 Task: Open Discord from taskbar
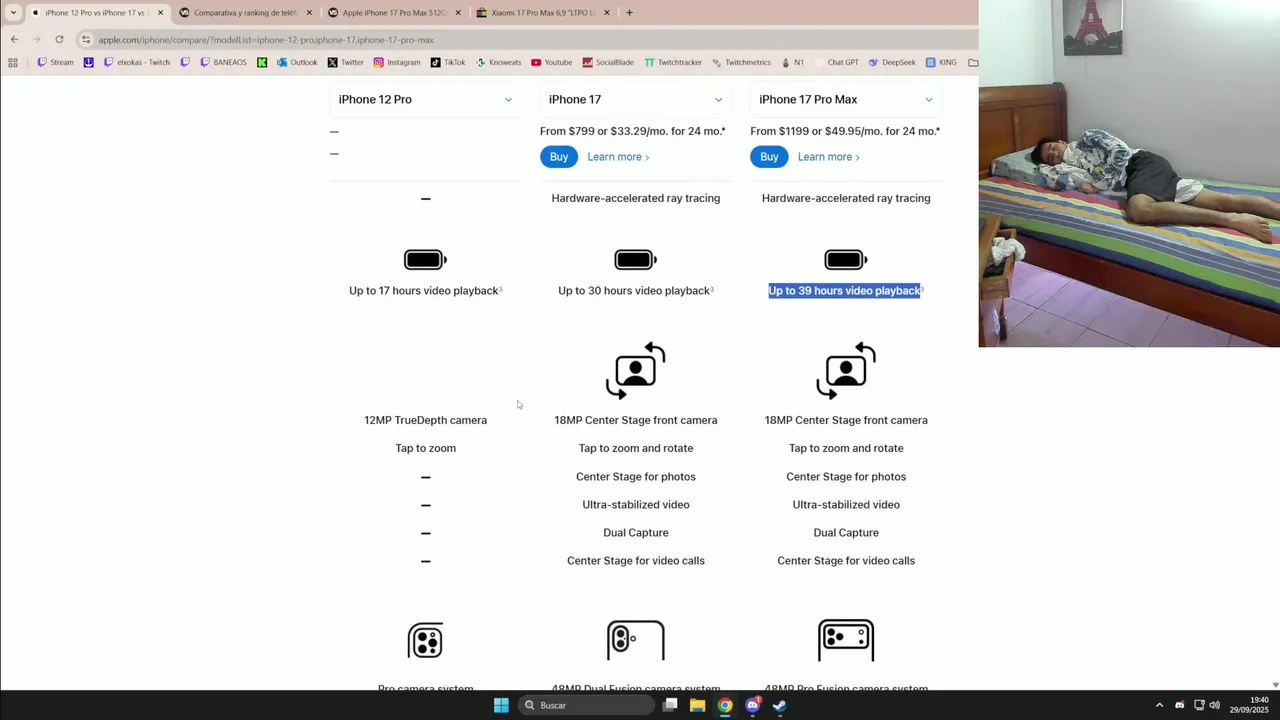click(x=752, y=705)
